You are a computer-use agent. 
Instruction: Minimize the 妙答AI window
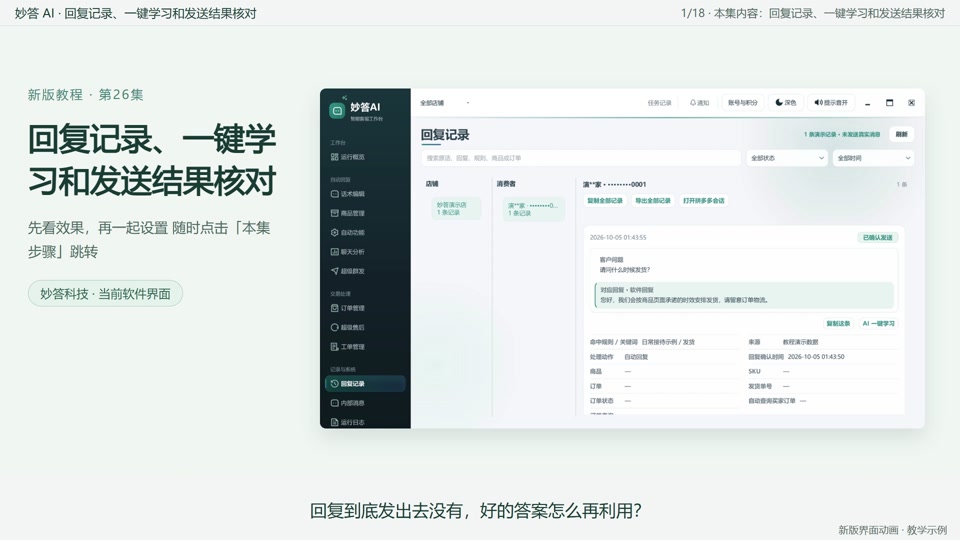pyautogui.click(x=868, y=103)
